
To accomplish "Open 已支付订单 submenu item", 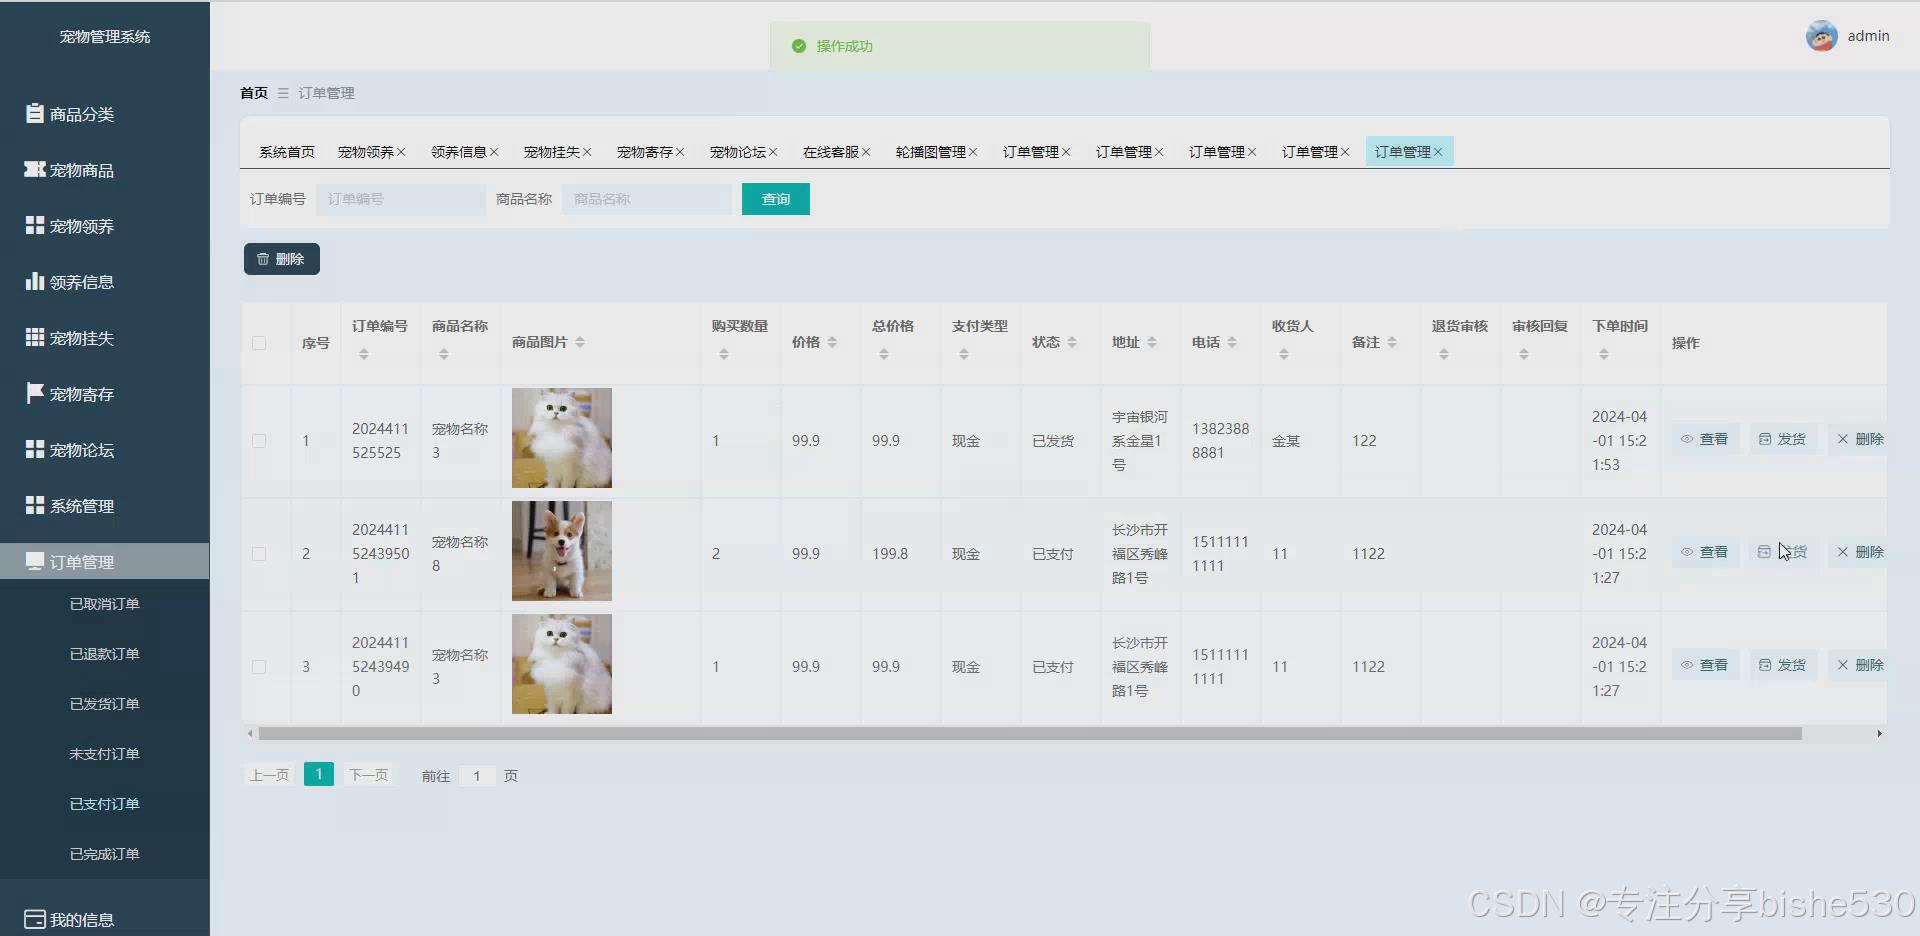I will 104,804.
